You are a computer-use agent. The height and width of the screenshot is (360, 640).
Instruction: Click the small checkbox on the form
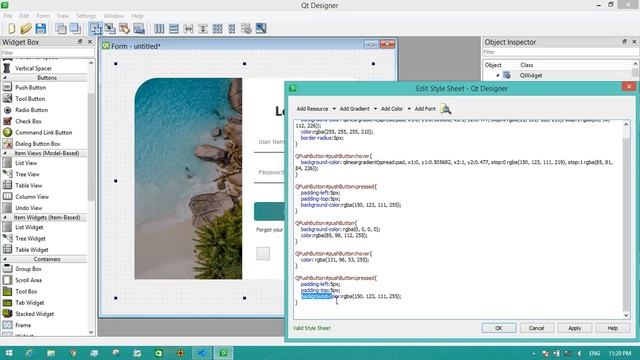[263, 253]
